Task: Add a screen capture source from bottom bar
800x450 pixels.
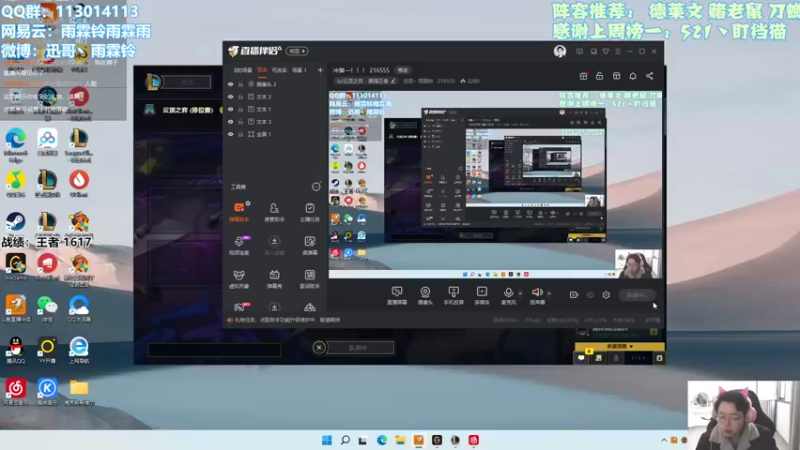Action: coord(396,295)
